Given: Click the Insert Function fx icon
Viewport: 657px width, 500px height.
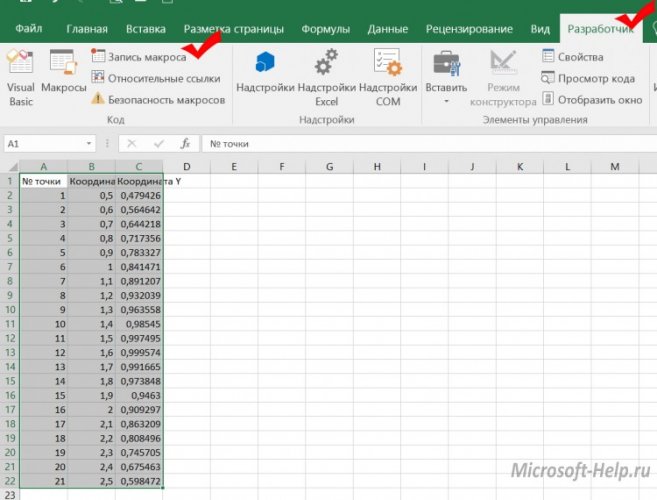Looking at the screenshot, I should pyautogui.click(x=185, y=144).
